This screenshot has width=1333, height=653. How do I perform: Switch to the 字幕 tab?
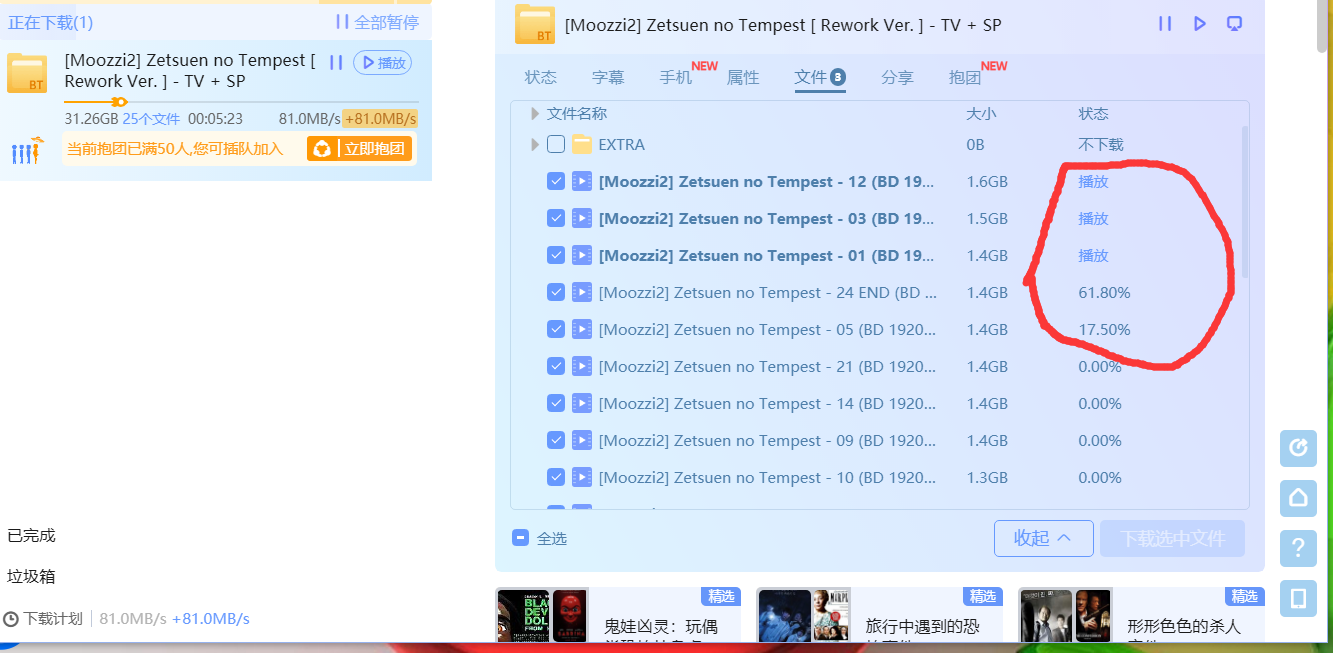[x=608, y=77]
